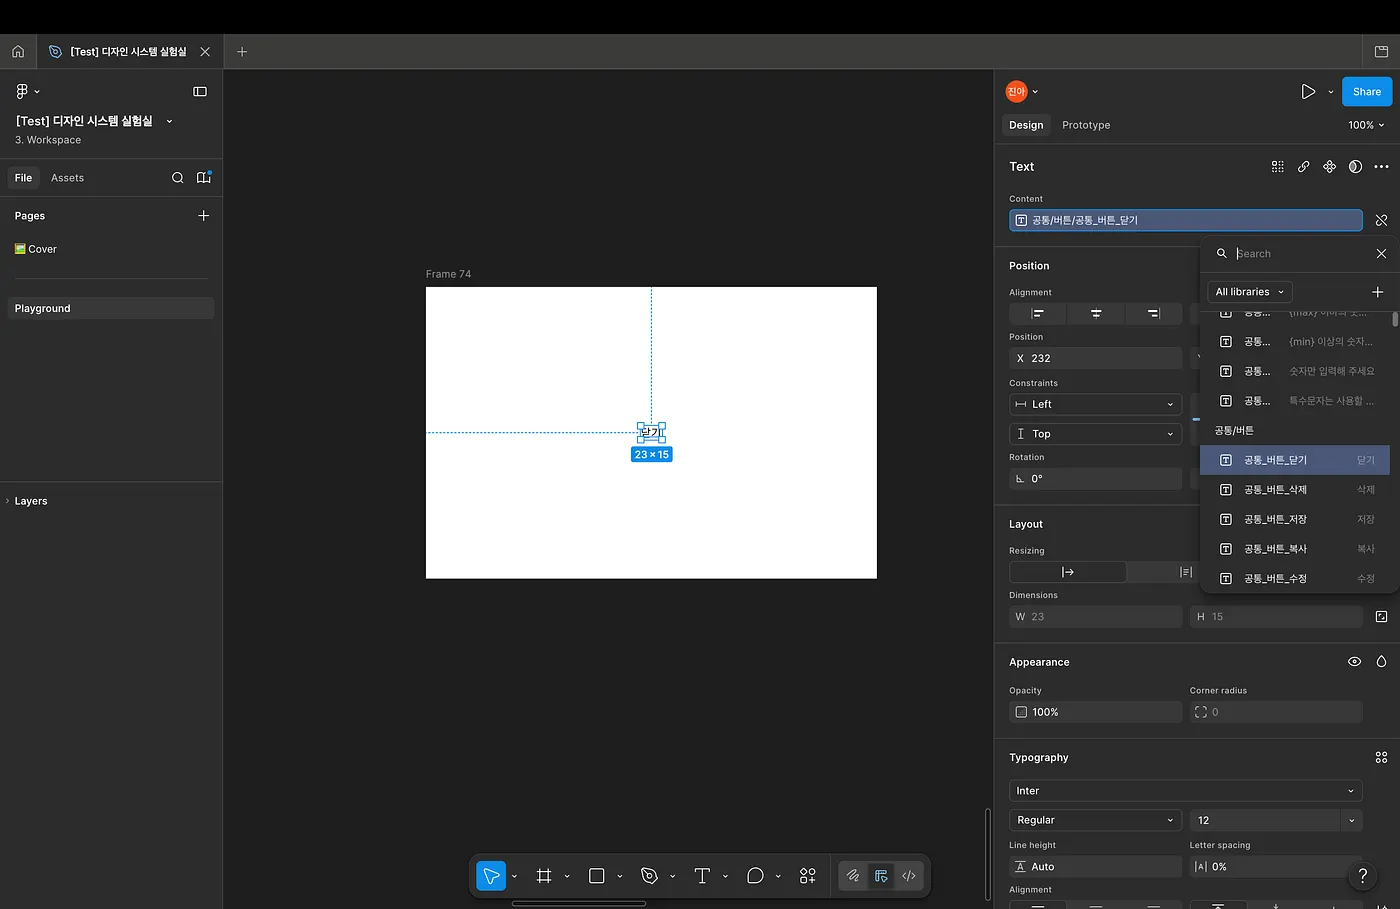The image size is (1400, 909).
Task: Go to the Home icon in tab bar
Action: pyautogui.click(x=18, y=51)
